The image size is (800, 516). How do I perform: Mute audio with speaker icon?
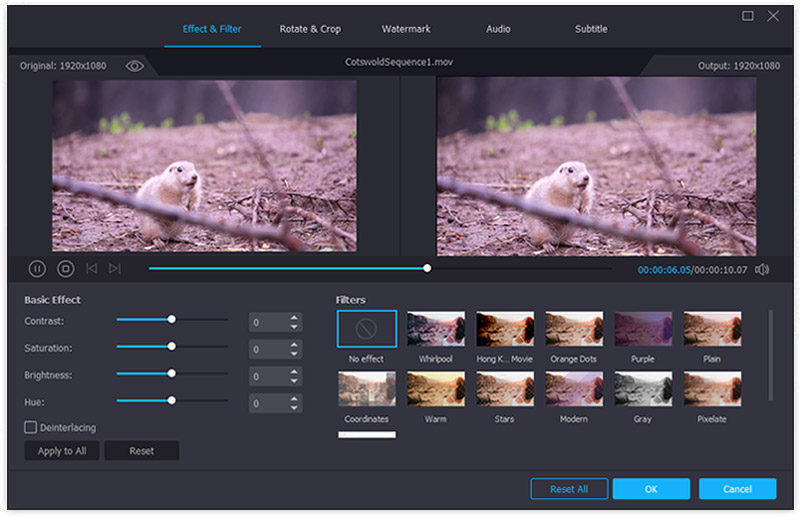pyautogui.click(x=762, y=269)
